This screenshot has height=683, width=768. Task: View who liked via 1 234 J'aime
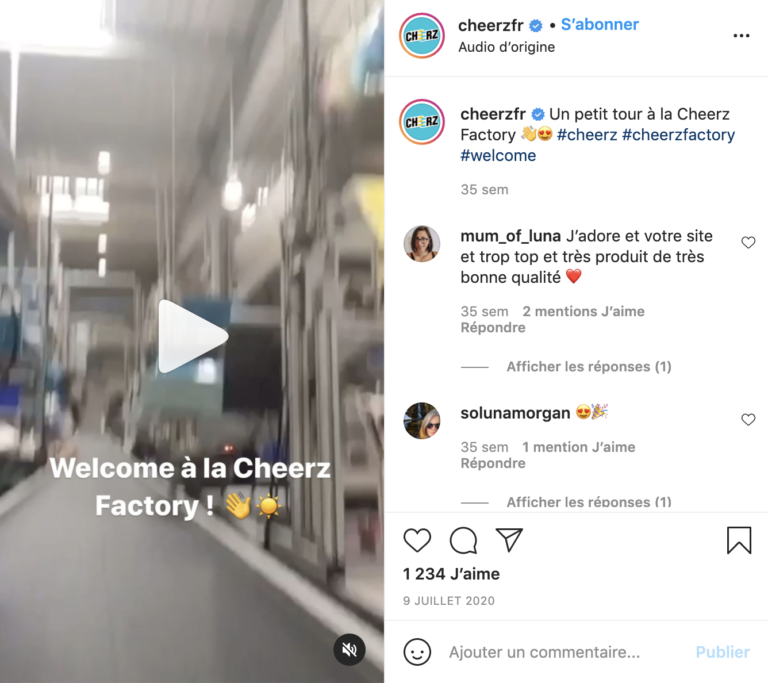451,574
